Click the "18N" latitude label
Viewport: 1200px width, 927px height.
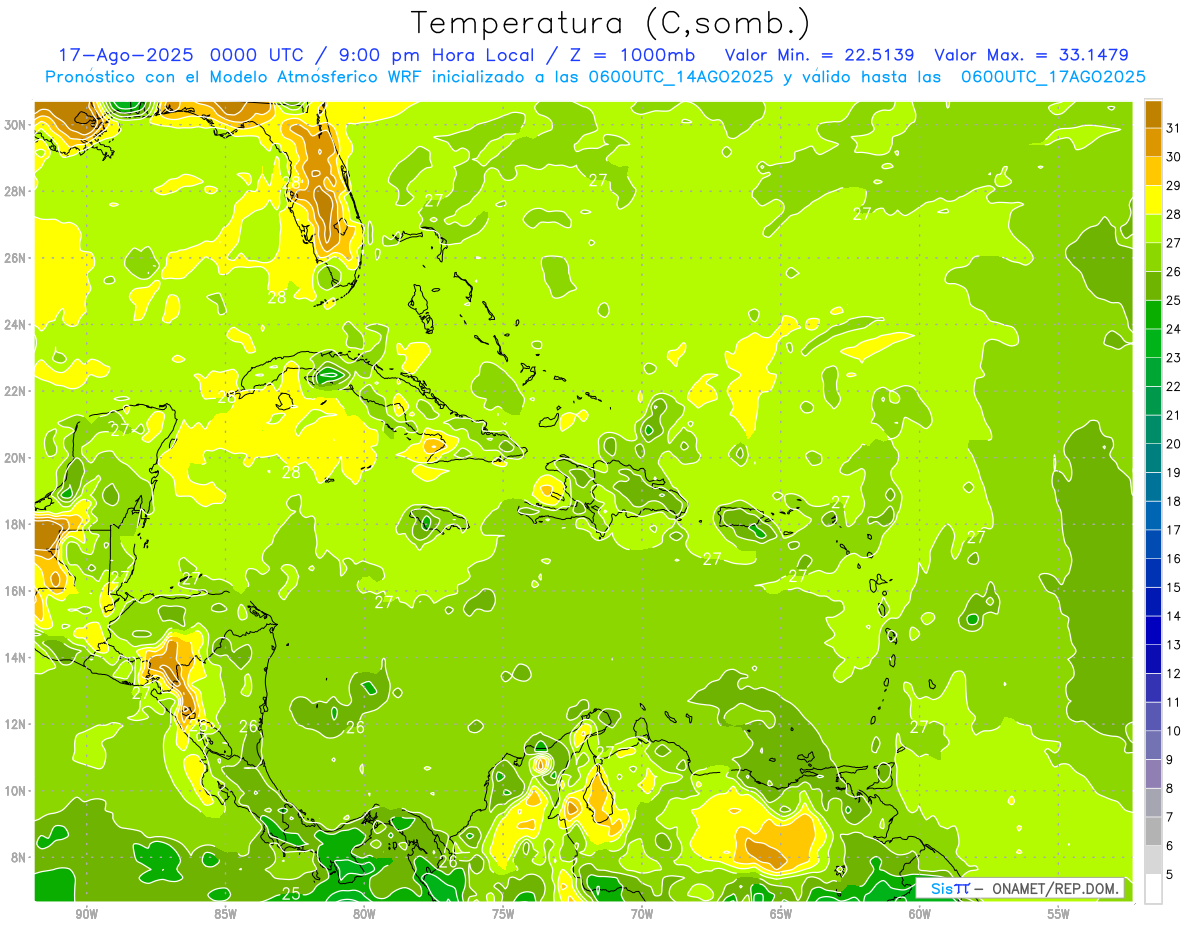[x=15, y=524]
